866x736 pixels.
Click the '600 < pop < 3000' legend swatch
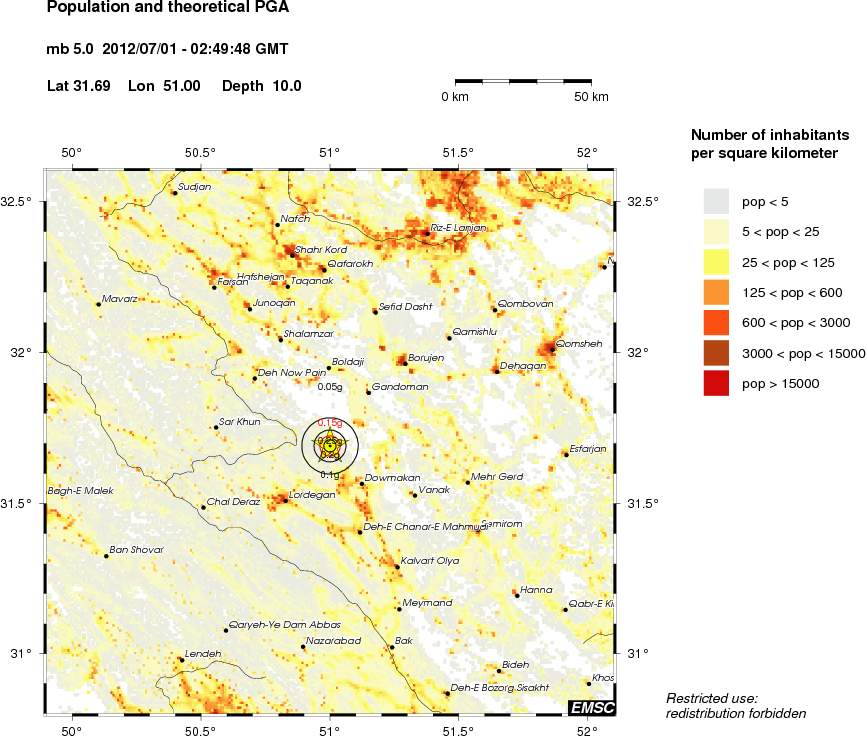716,323
